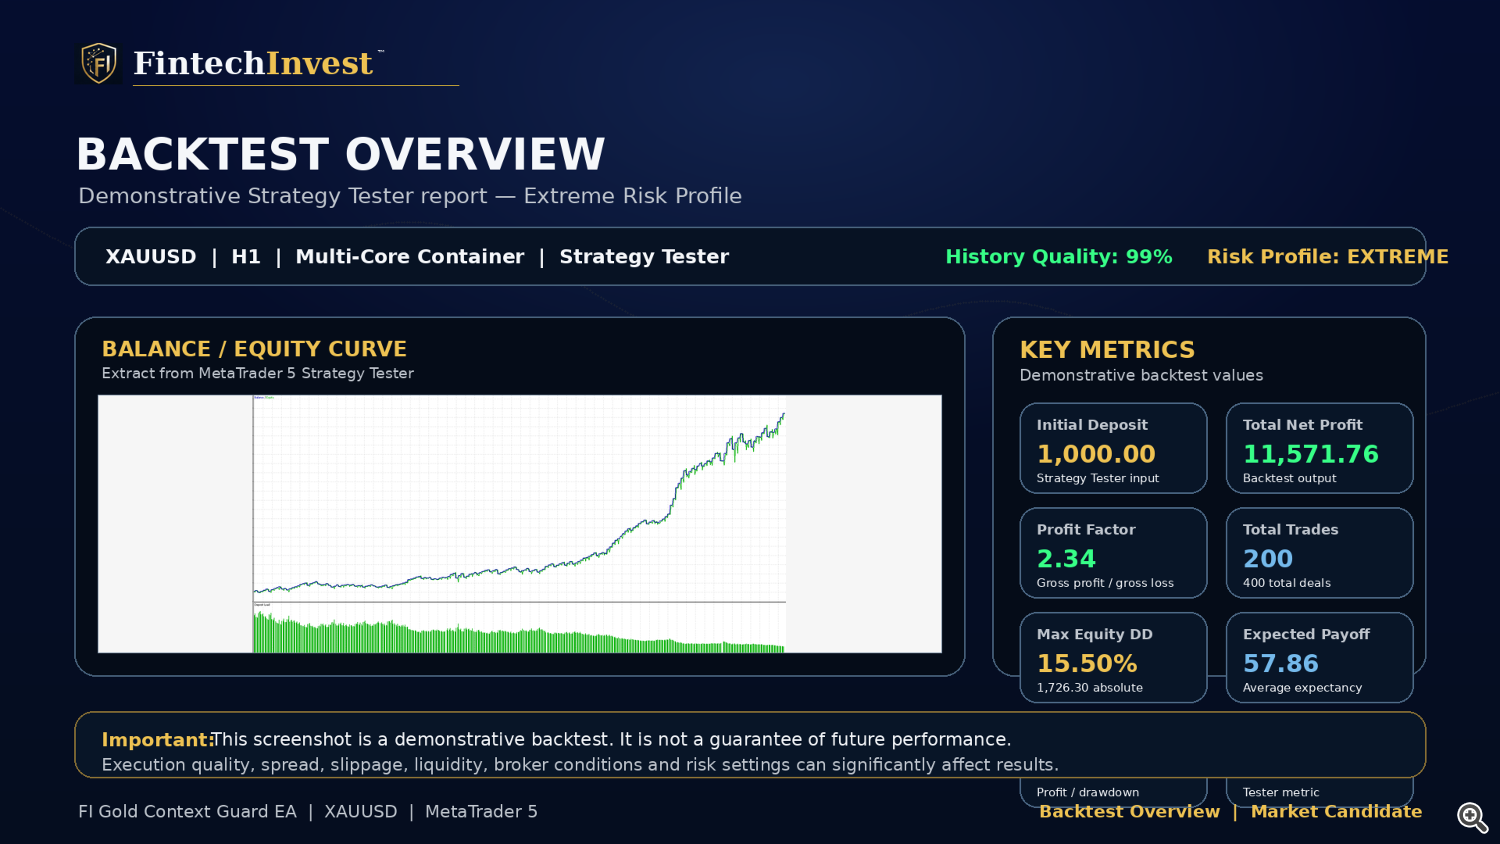Select the Expected Payoff 57.86 card
This screenshot has height=844, width=1500.
(1319, 657)
